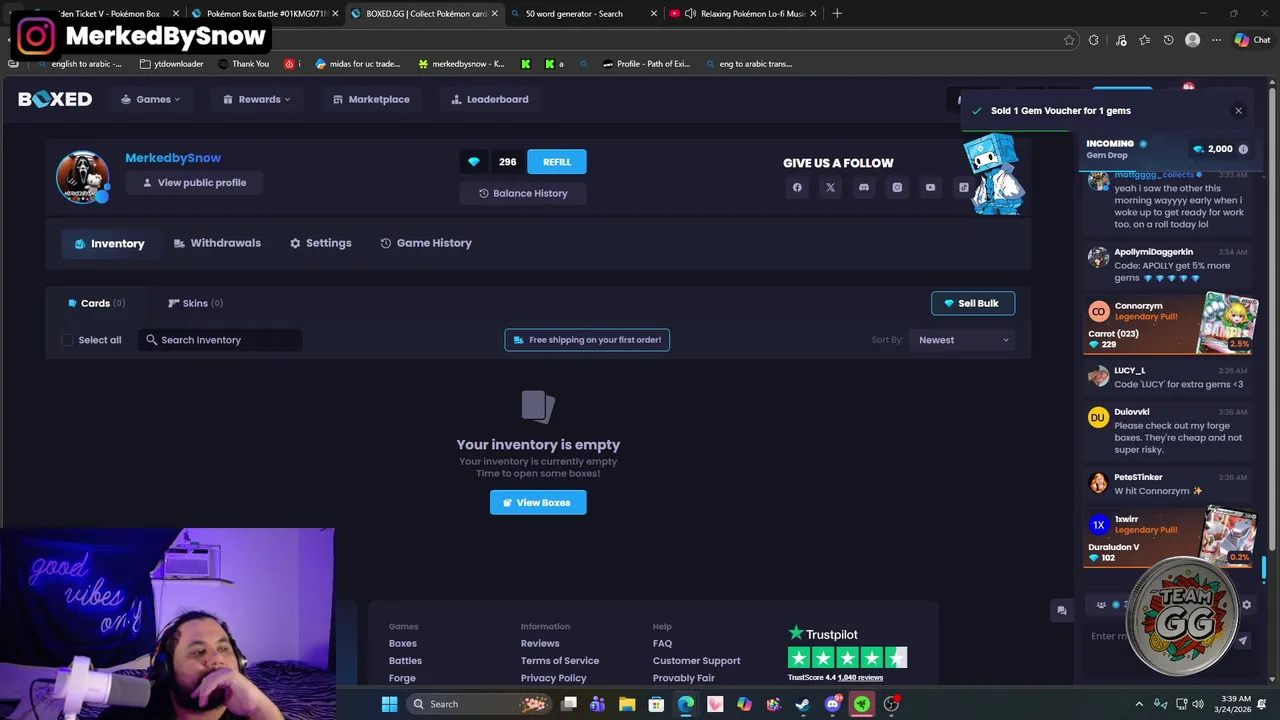Image resolution: width=1280 pixels, height=720 pixels.
Task: Open the Facebook social link icon
Action: [797, 187]
